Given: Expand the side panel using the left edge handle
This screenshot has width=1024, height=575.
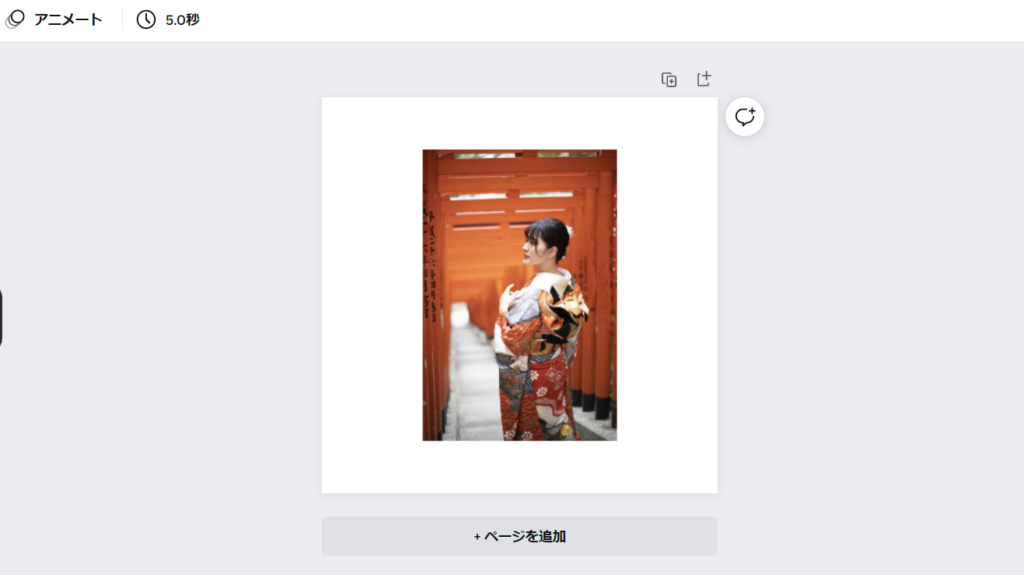Looking at the screenshot, I should 1,318.
